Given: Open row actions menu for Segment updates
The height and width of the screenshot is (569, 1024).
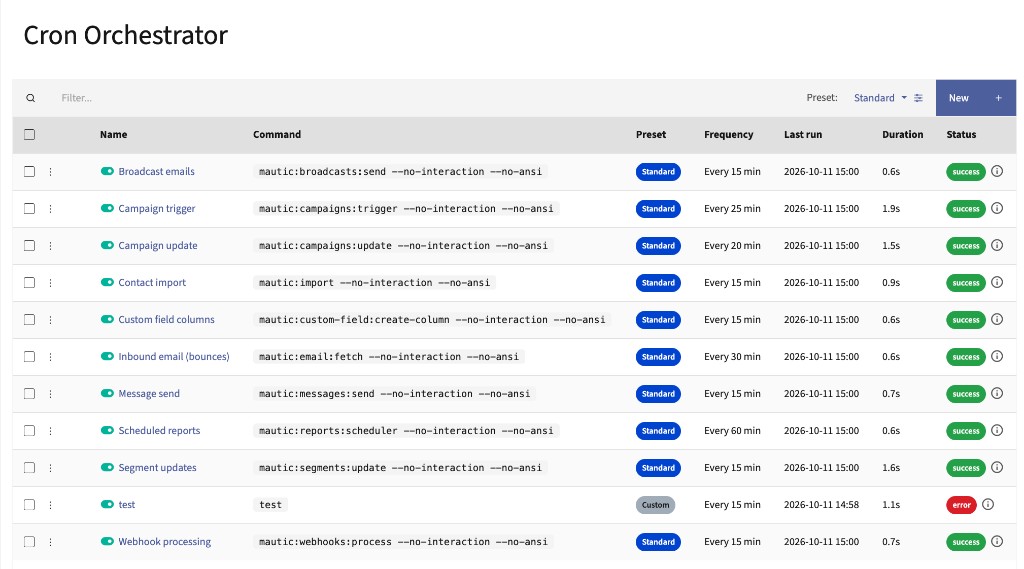Looking at the screenshot, I should [x=50, y=468].
